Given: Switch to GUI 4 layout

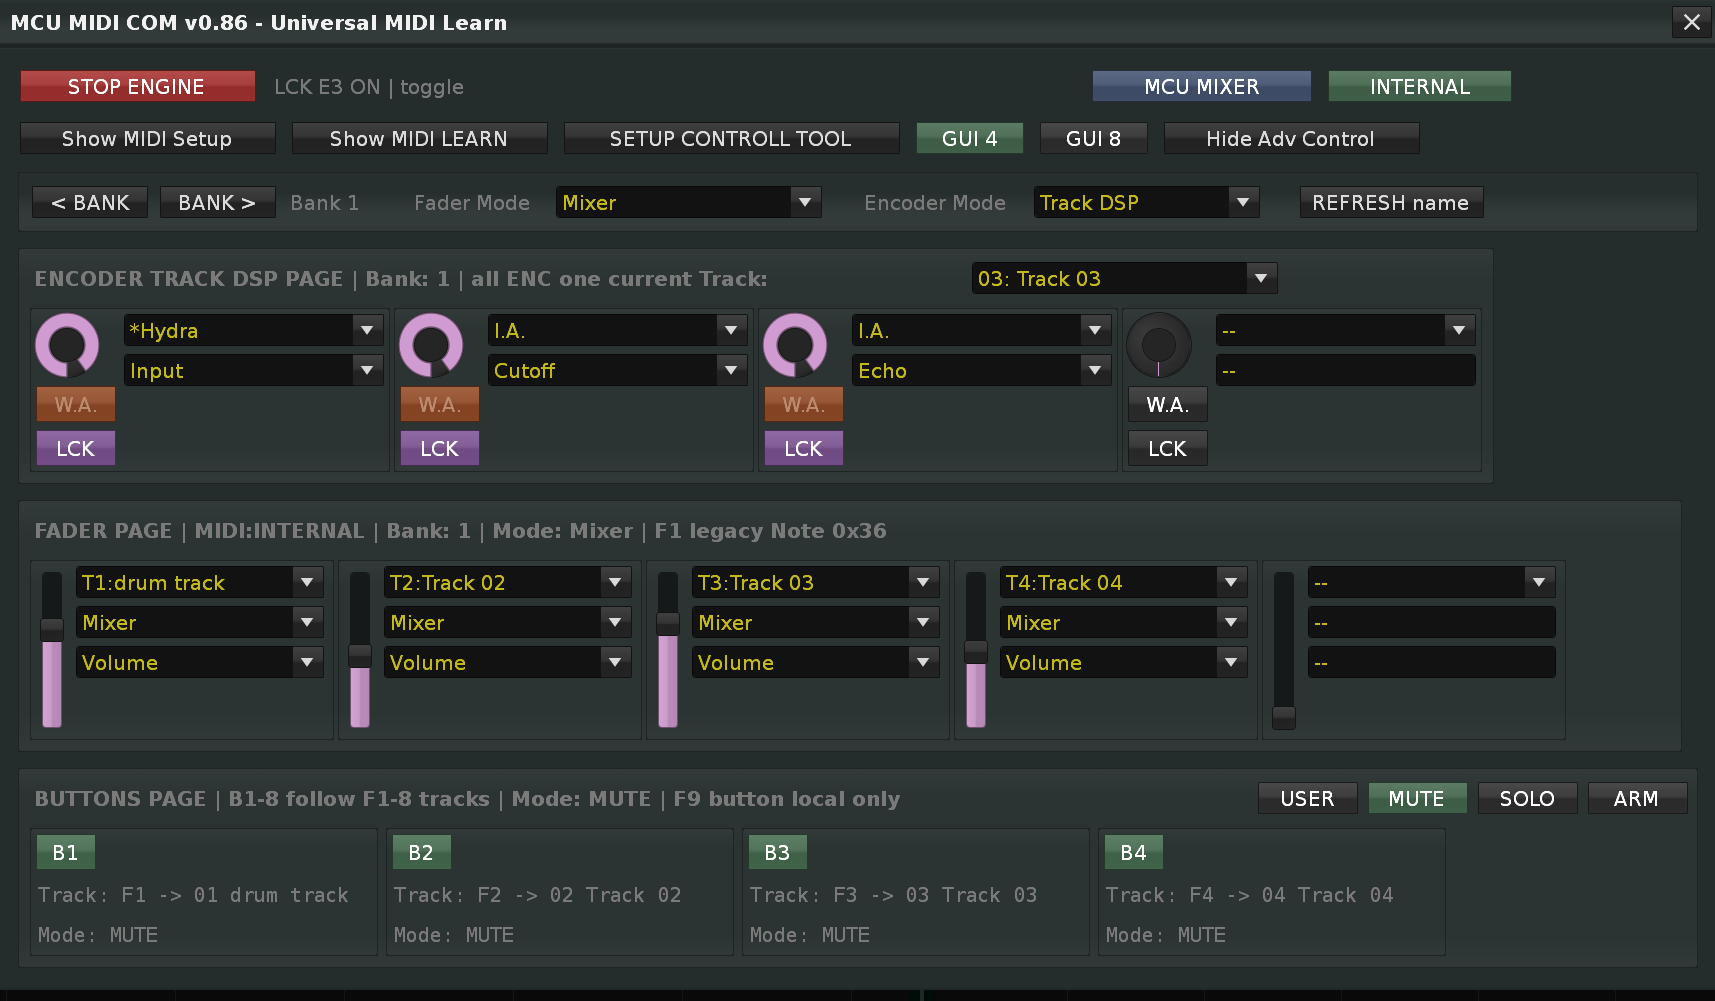Looking at the screenshot, I should pyautogui.click(x=970, y=139).
